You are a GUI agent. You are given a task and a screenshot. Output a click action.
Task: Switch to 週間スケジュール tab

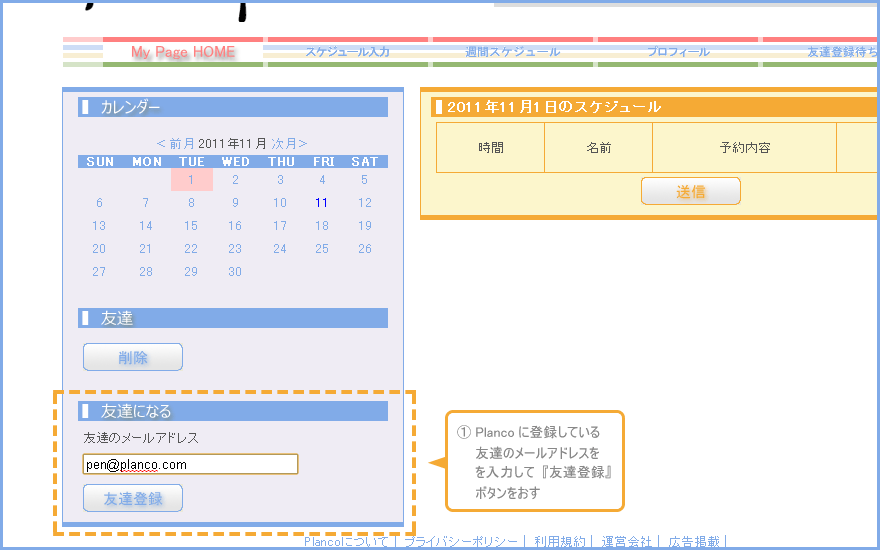(x=513, y=52)
